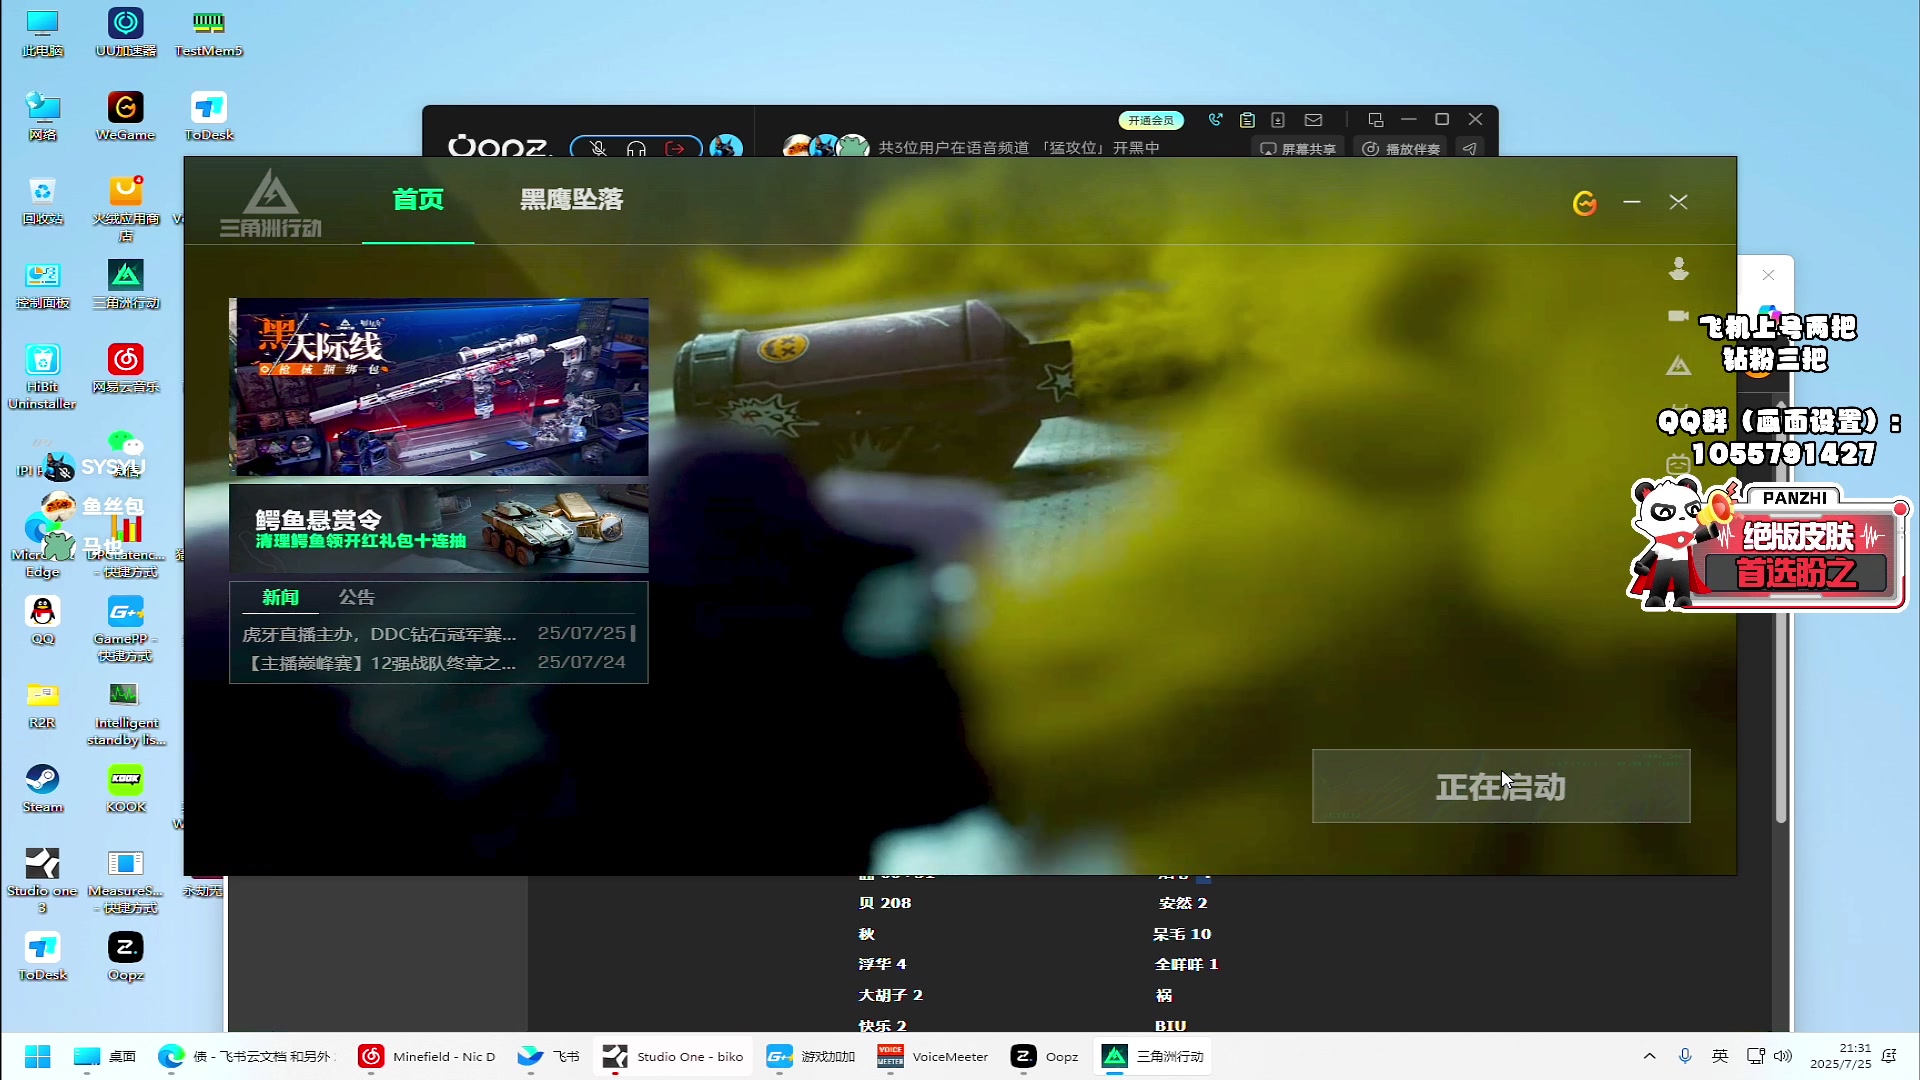Click TestMem5 desktop icon

click(208, 31)
